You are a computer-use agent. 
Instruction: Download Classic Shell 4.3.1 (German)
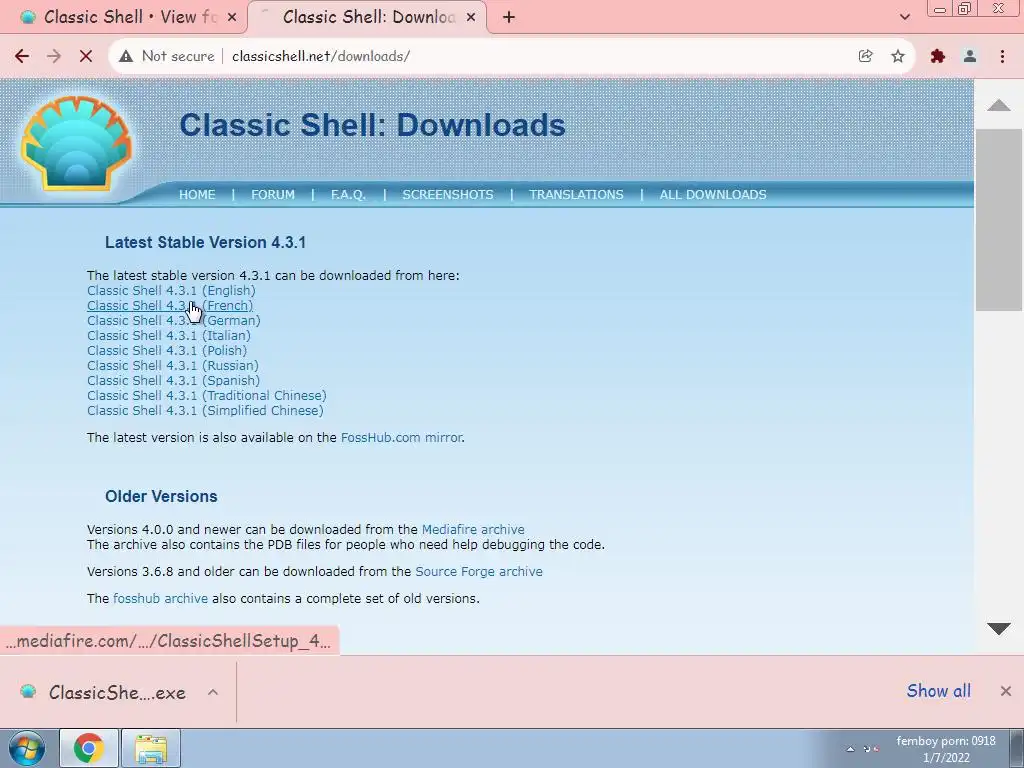coord(174,321)
